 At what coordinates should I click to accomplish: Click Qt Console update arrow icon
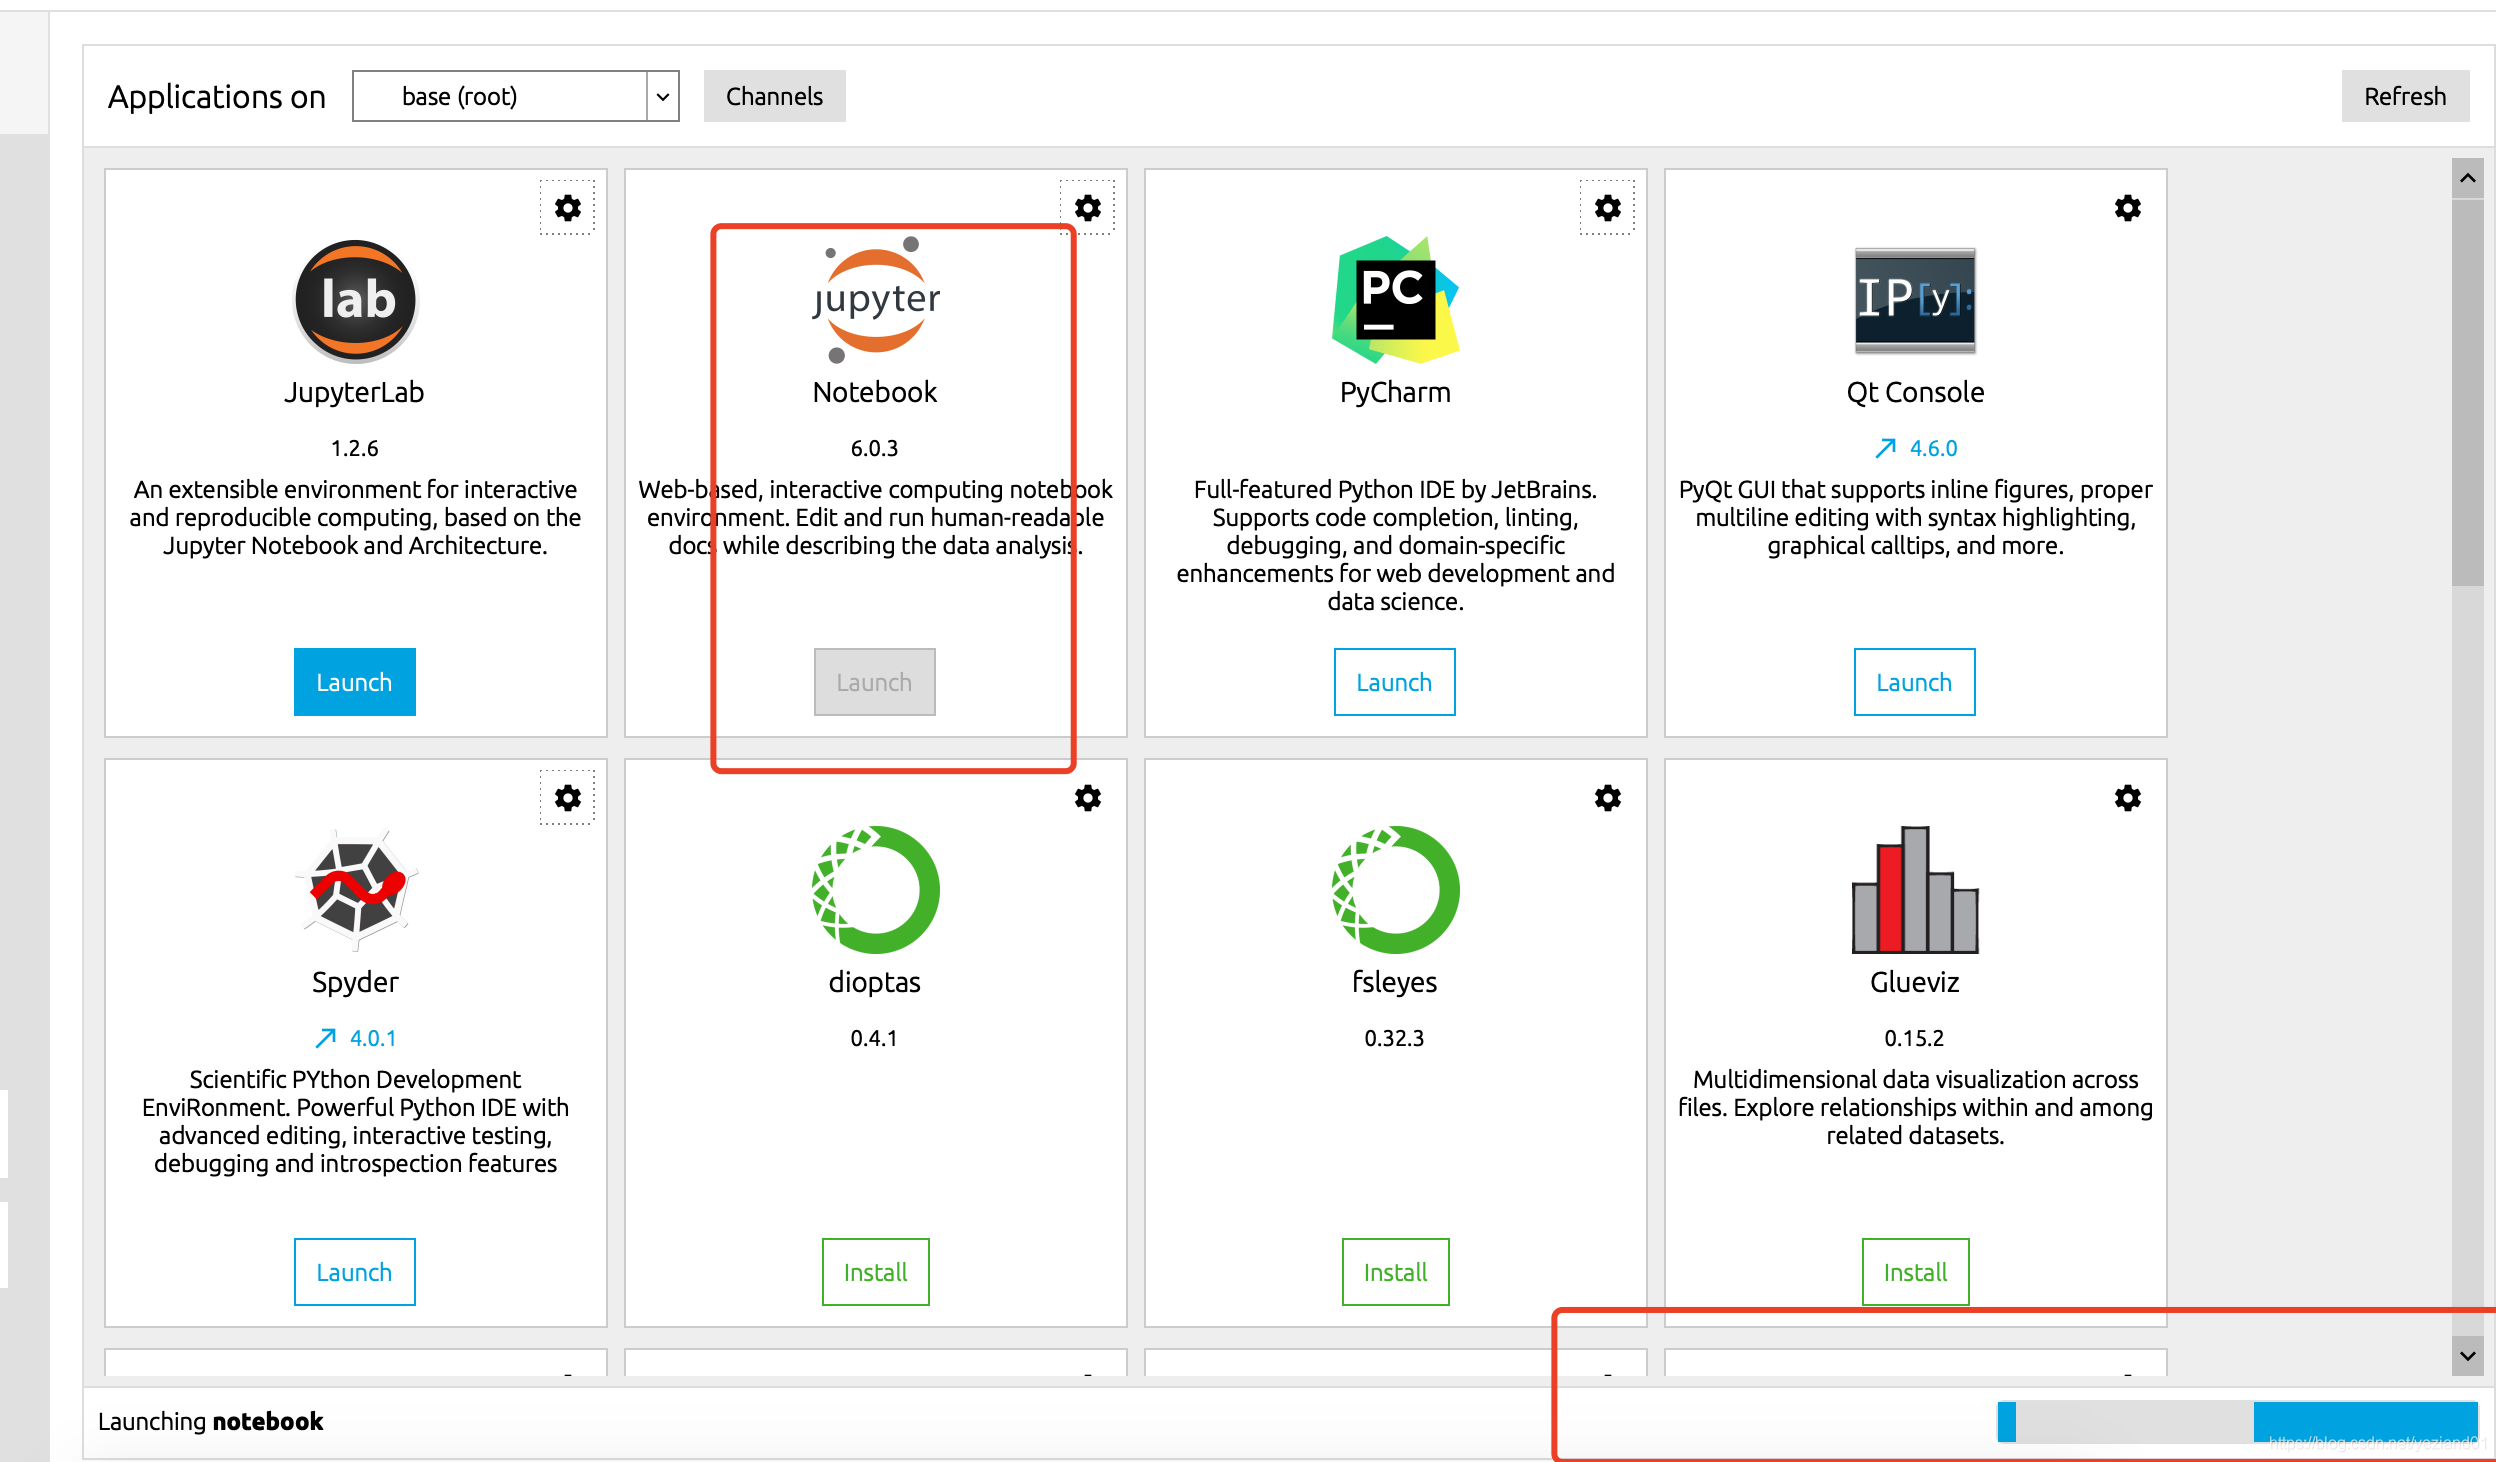pyautogui.click(x=1885, y=448)
